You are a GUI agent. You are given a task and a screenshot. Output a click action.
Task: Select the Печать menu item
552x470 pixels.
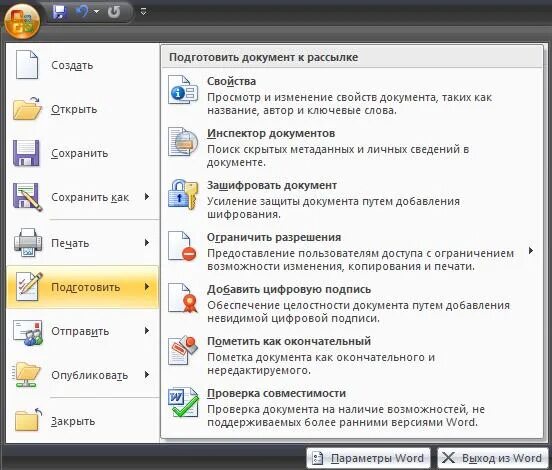(83, 243)
